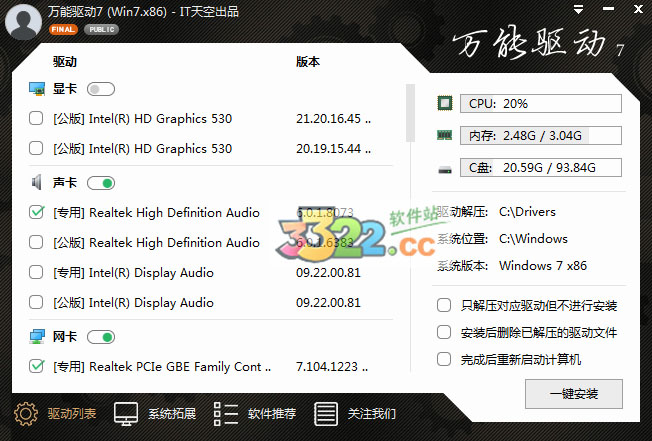Click the gear icon for 驱动列表

pos(26,414)
